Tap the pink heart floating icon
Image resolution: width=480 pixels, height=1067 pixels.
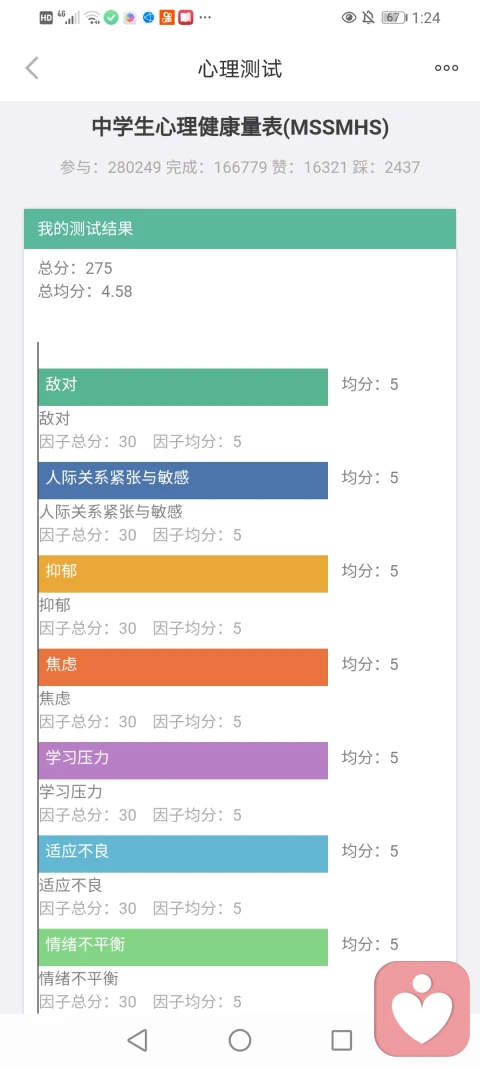(422, 1008)
